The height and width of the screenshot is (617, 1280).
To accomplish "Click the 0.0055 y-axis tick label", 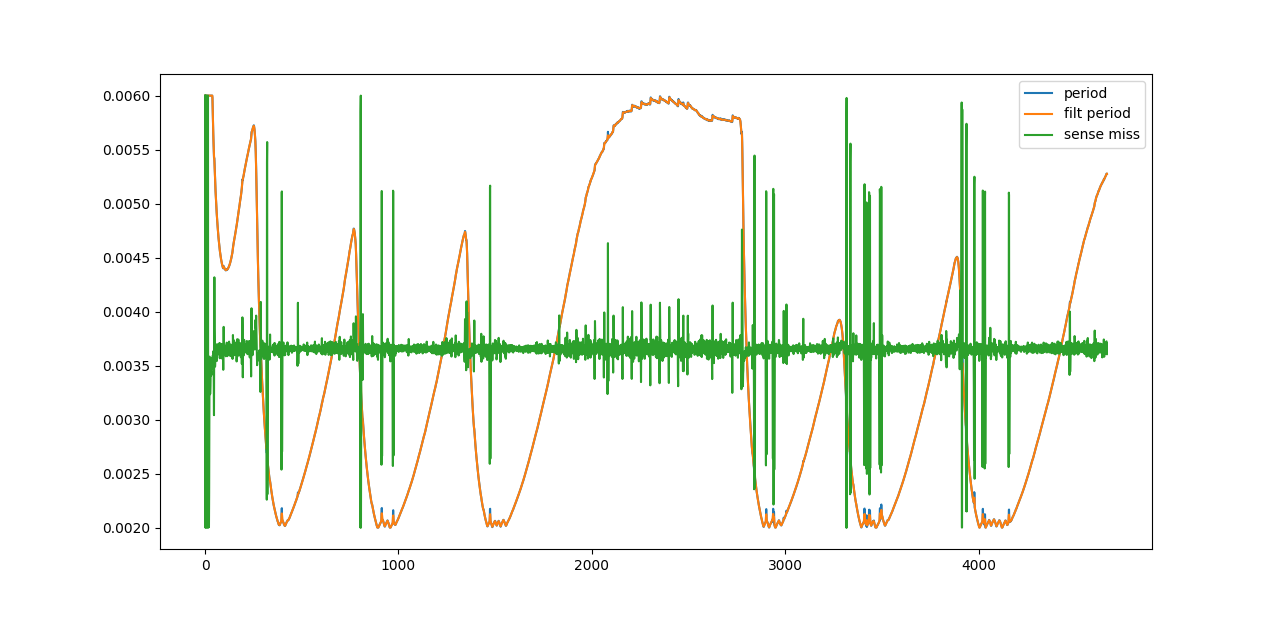I will point(128,150).
